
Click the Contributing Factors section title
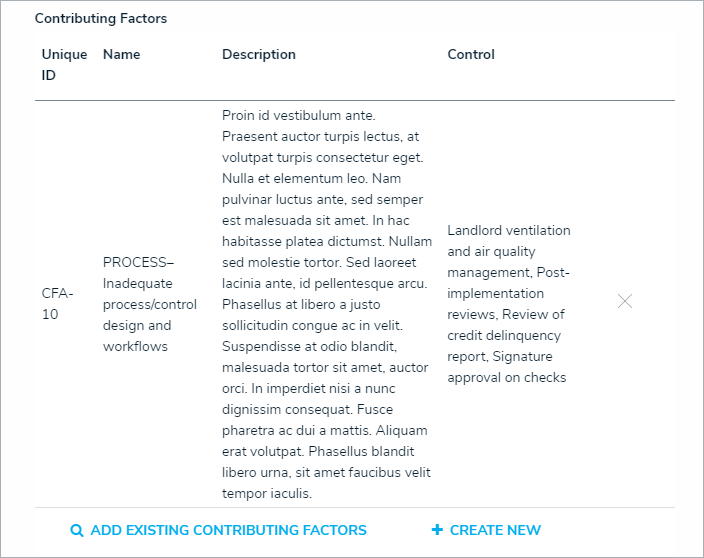point(101,19)
